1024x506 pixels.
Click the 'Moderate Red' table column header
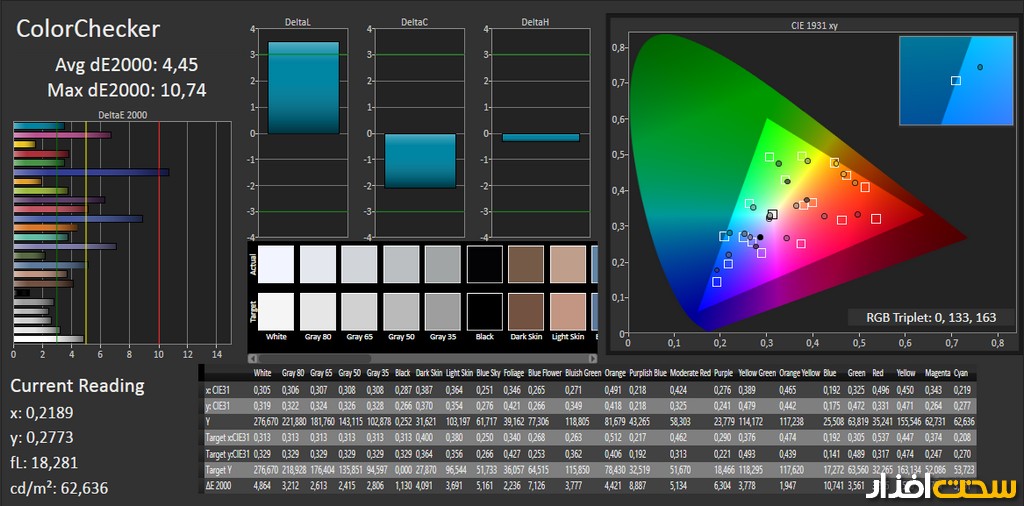689,373
